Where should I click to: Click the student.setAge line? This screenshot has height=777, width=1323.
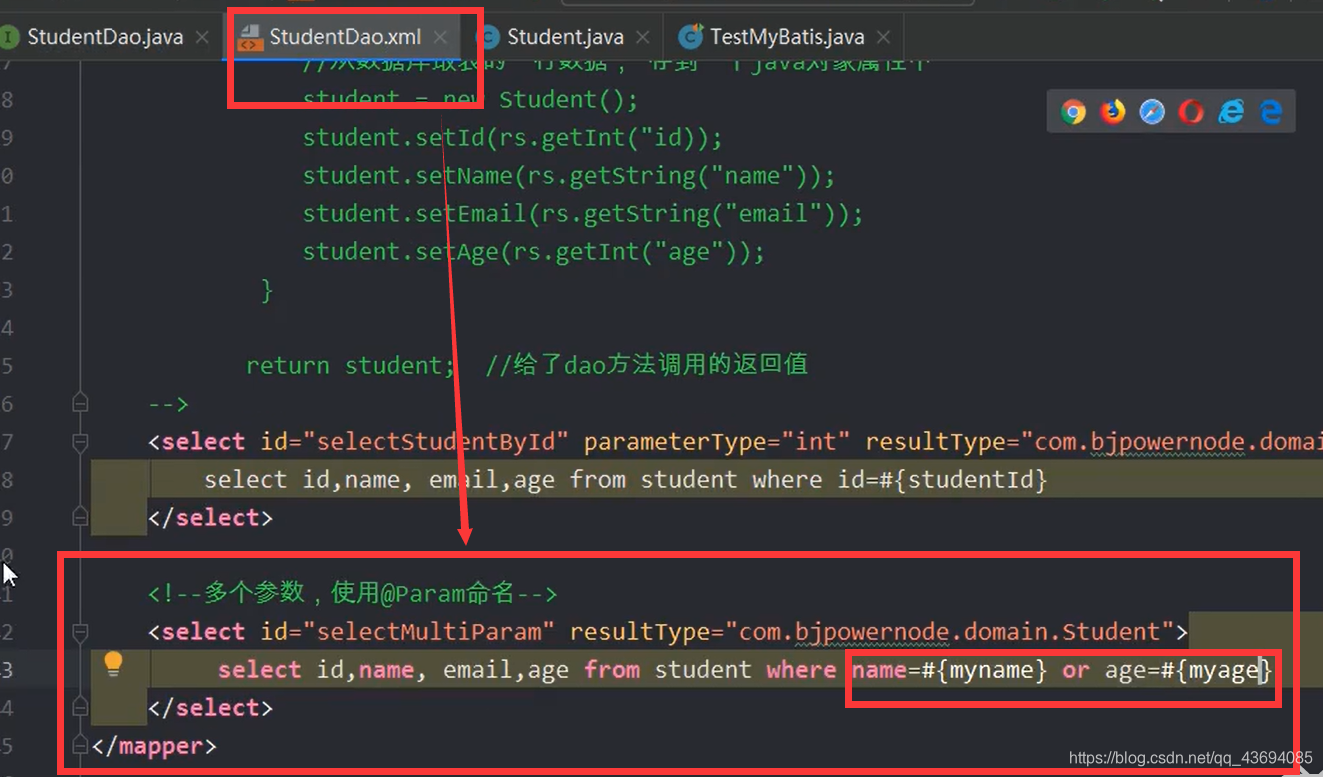534,252
